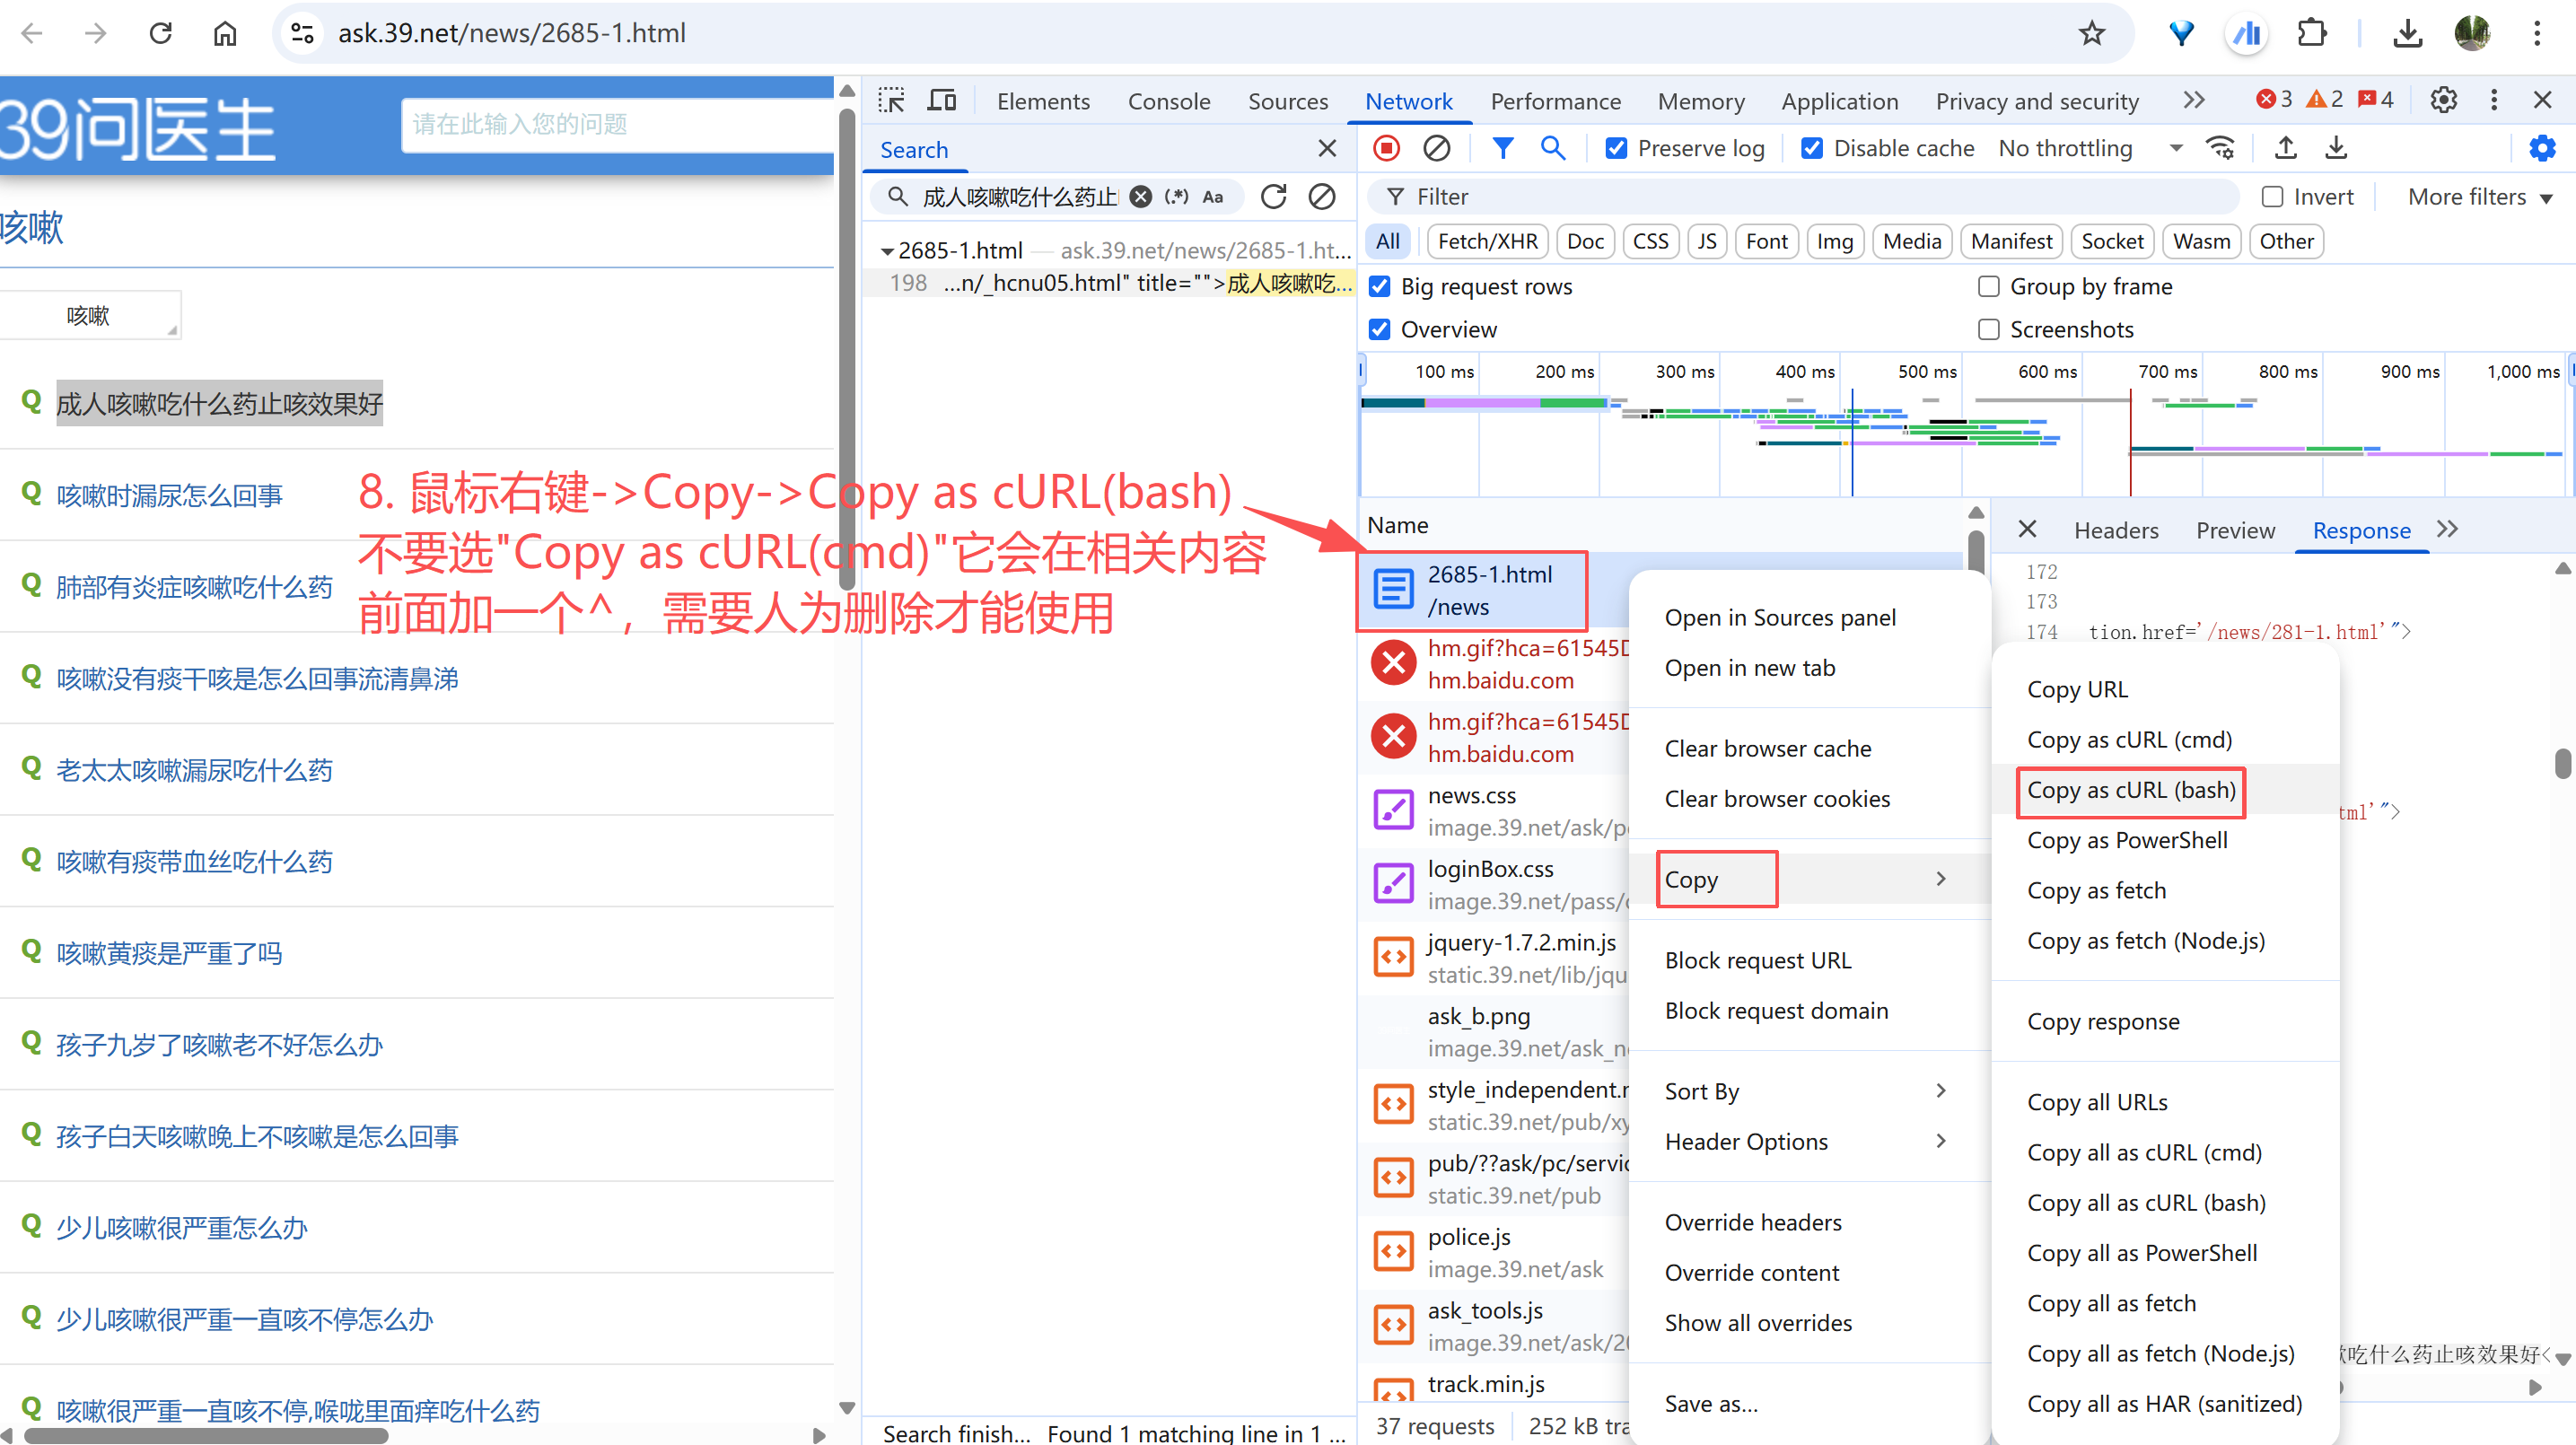2576x1445 pixels.
Task: Enable the Group by frame checkbox
Action: point(1988,287)
